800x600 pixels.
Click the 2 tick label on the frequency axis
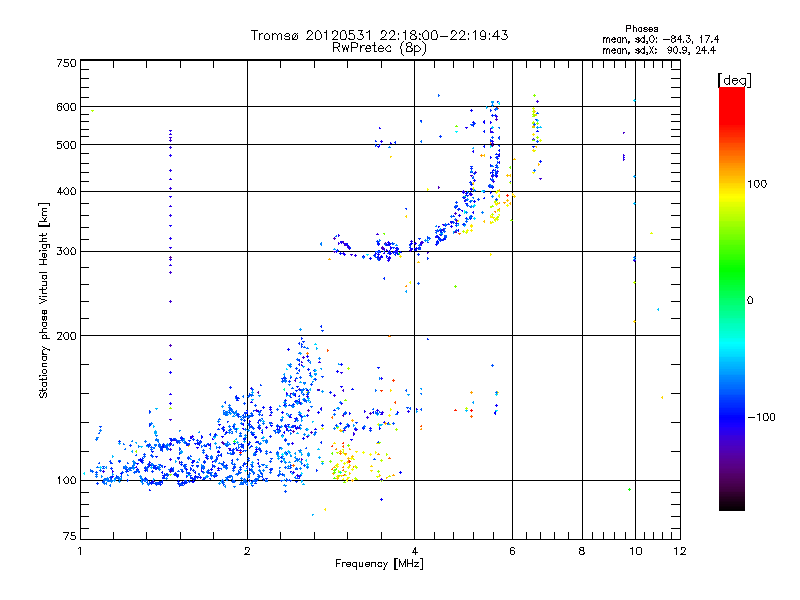247,551
